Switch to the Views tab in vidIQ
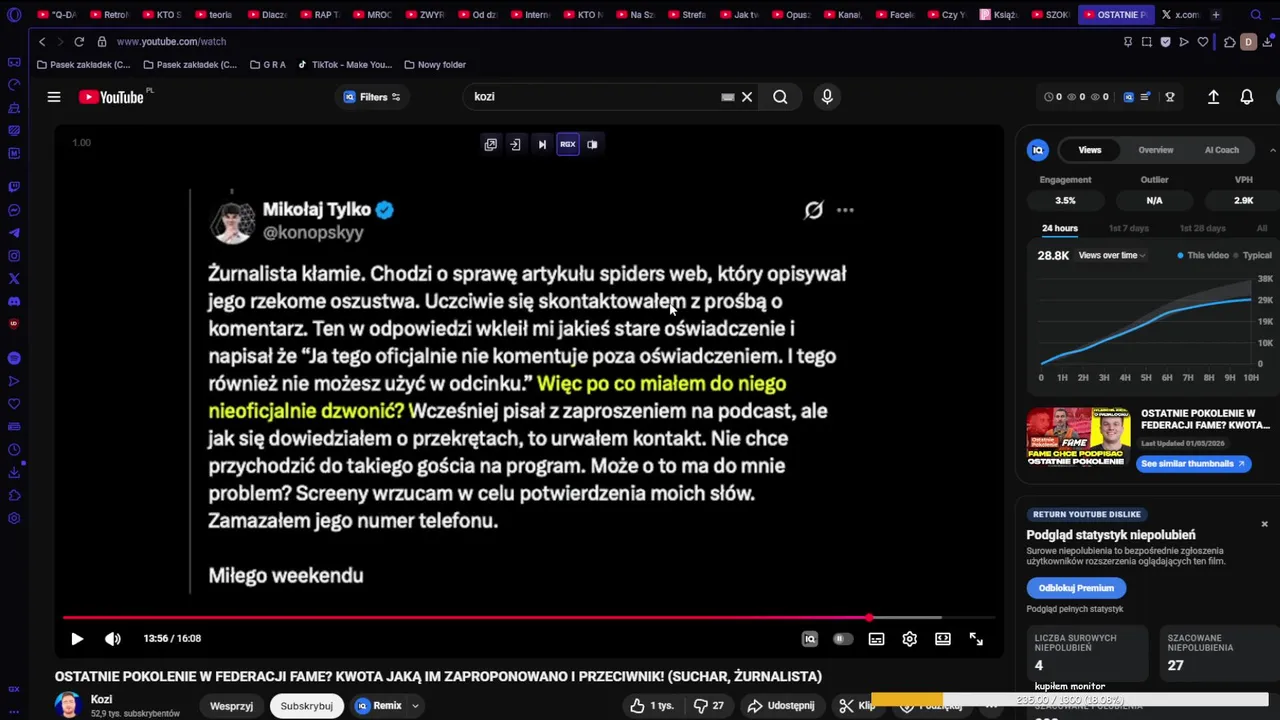Screen dimensions: 1280x720 pyautogui.click(x=1089, y=150)
